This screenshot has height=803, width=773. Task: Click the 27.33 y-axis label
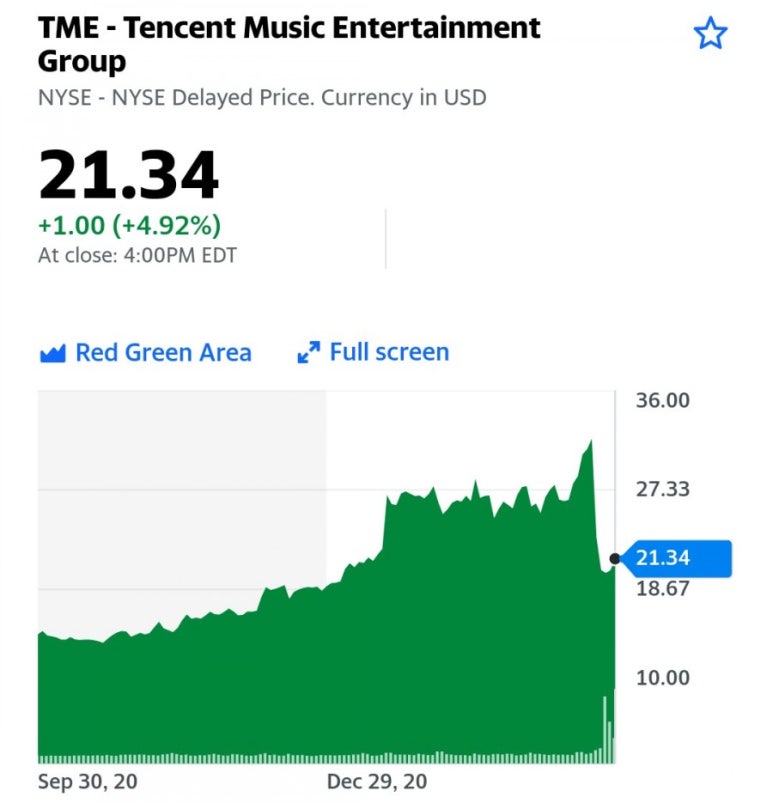click(662, 489)
